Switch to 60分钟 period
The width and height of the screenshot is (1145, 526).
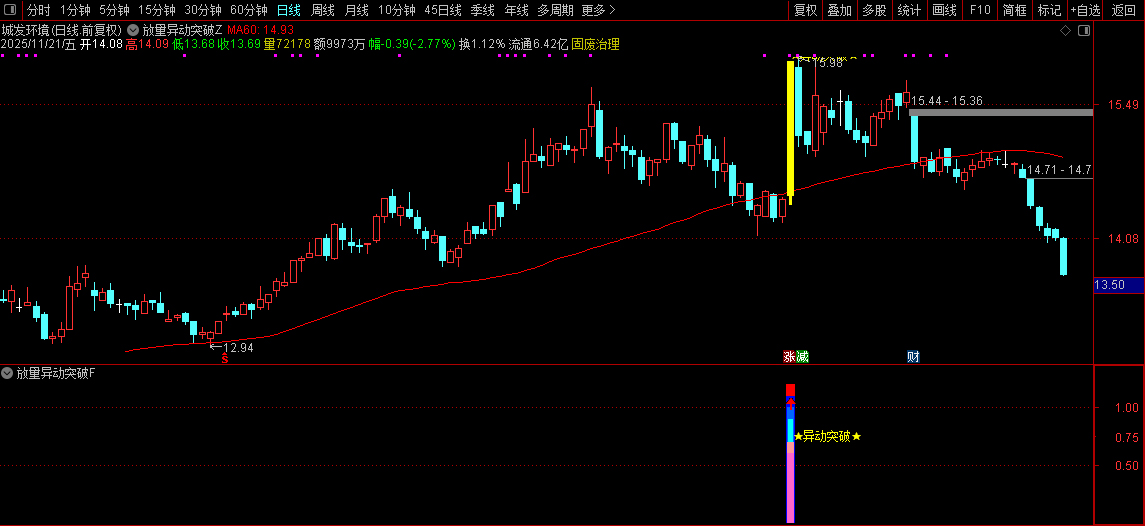point(248,10)
